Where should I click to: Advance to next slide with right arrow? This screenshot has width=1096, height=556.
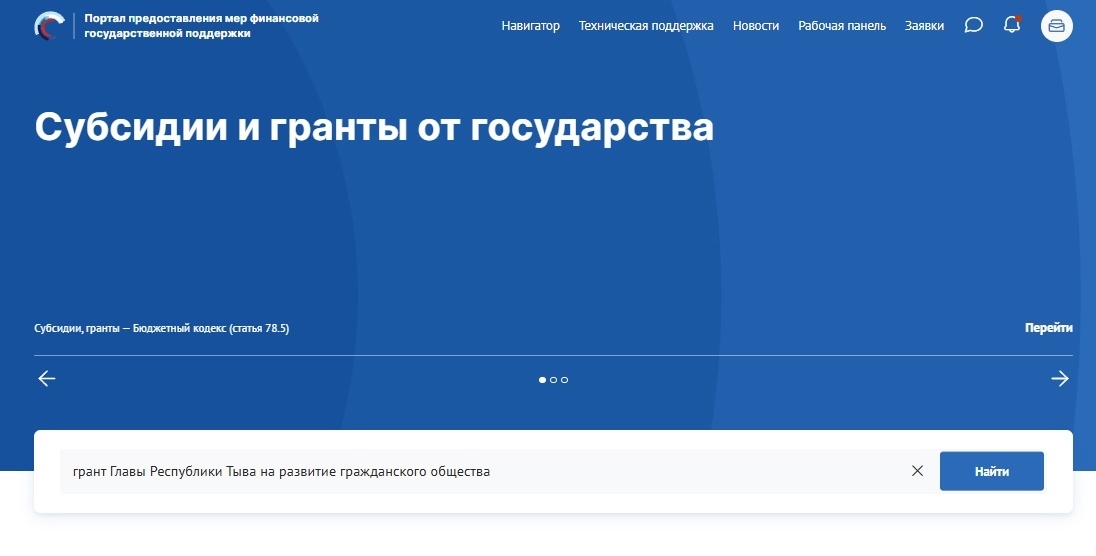(x=1059, y=379)
